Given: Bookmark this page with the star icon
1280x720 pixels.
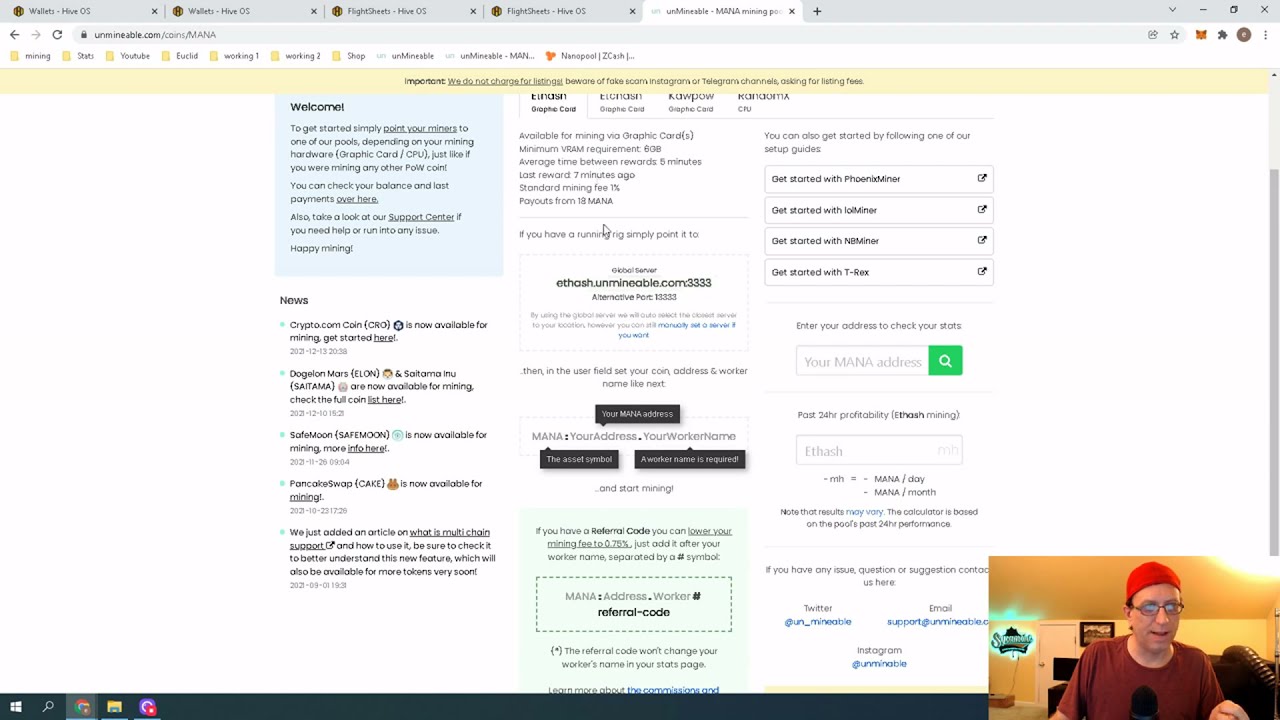Looking at the screenshot, I should click(1174, 35).
